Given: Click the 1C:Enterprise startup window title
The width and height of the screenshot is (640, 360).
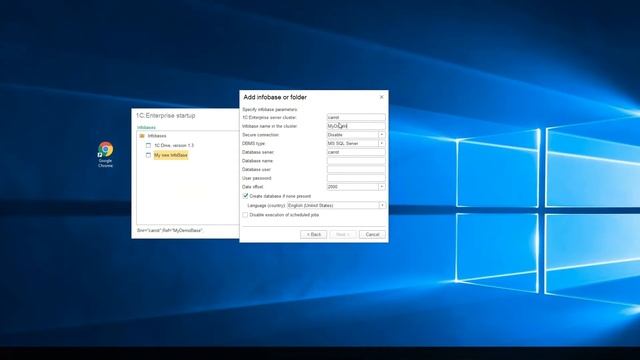Looking at the screenshot, I should point(166,116).
